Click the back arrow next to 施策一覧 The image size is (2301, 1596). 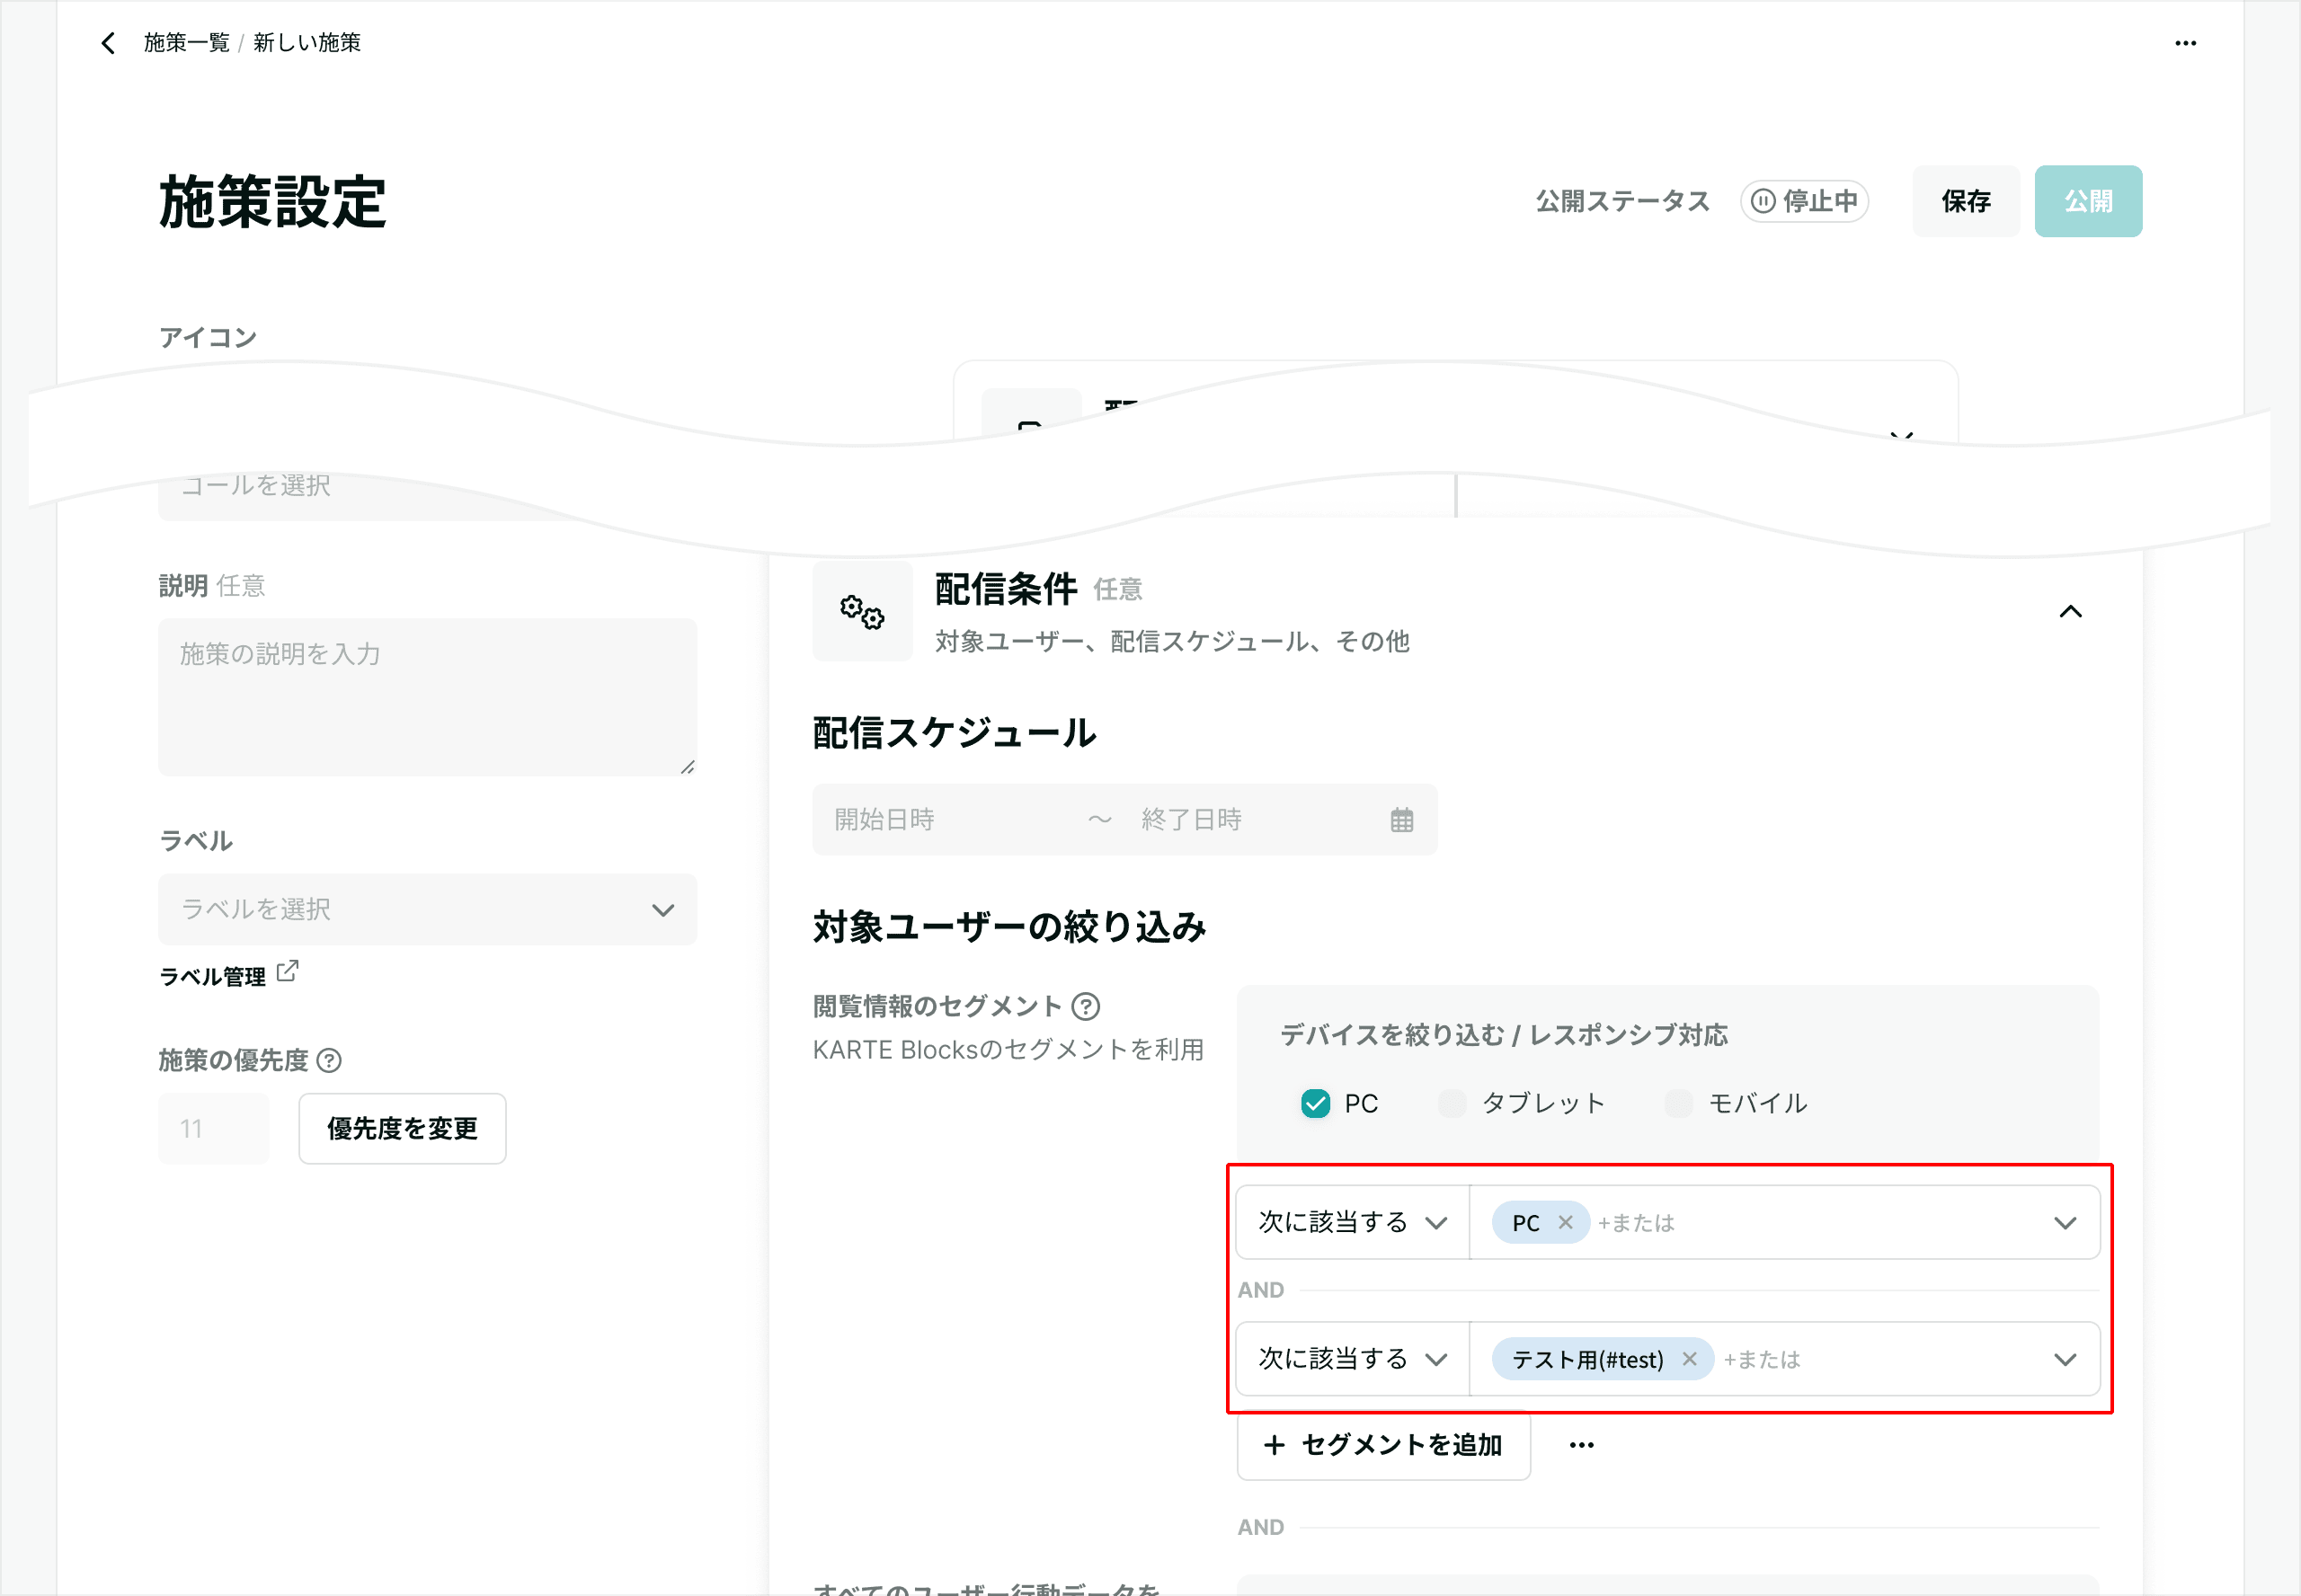(108, 43)
